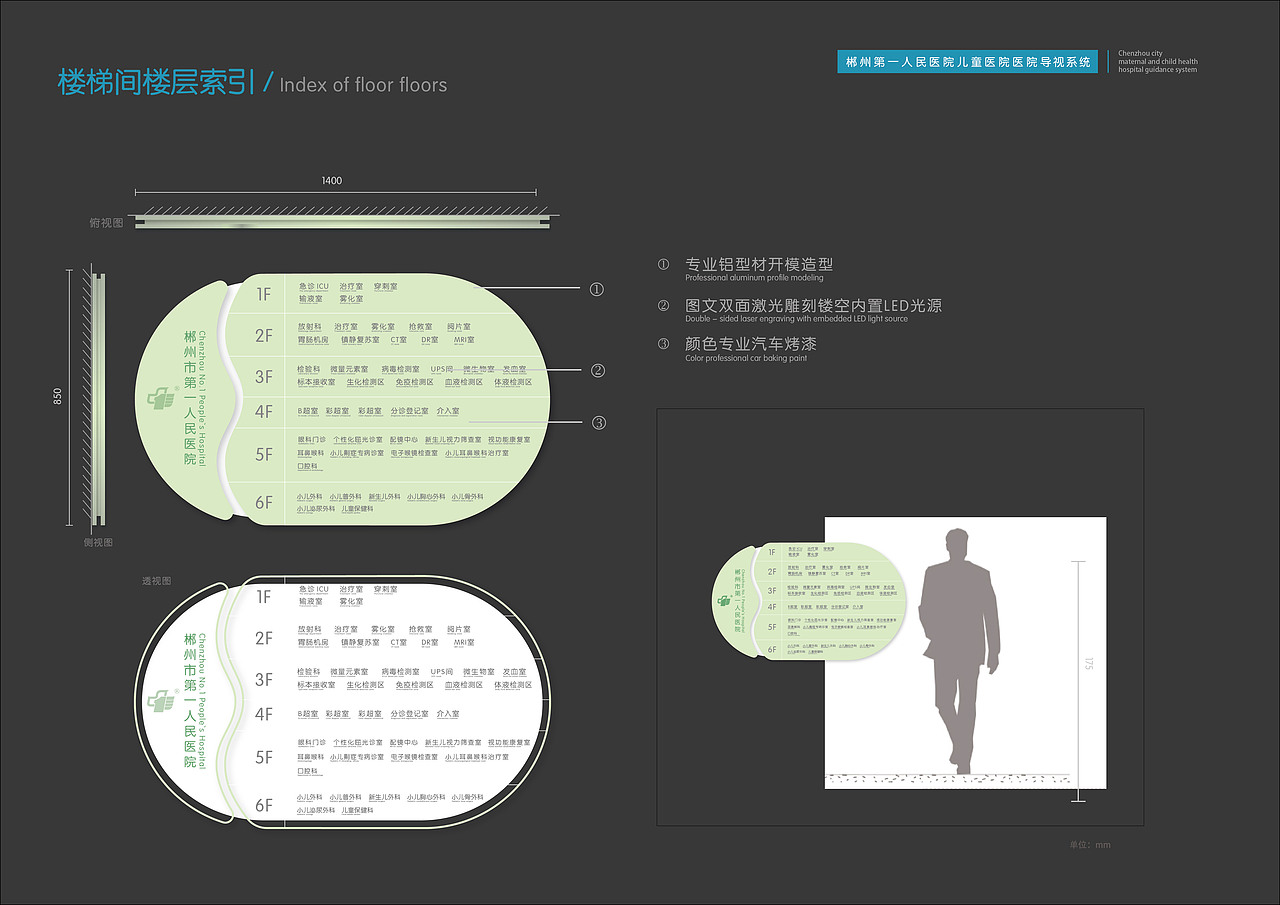Click the '俯视图' top view label
This screenshot has height=905, width=1280.
click(x=106, y=223)
